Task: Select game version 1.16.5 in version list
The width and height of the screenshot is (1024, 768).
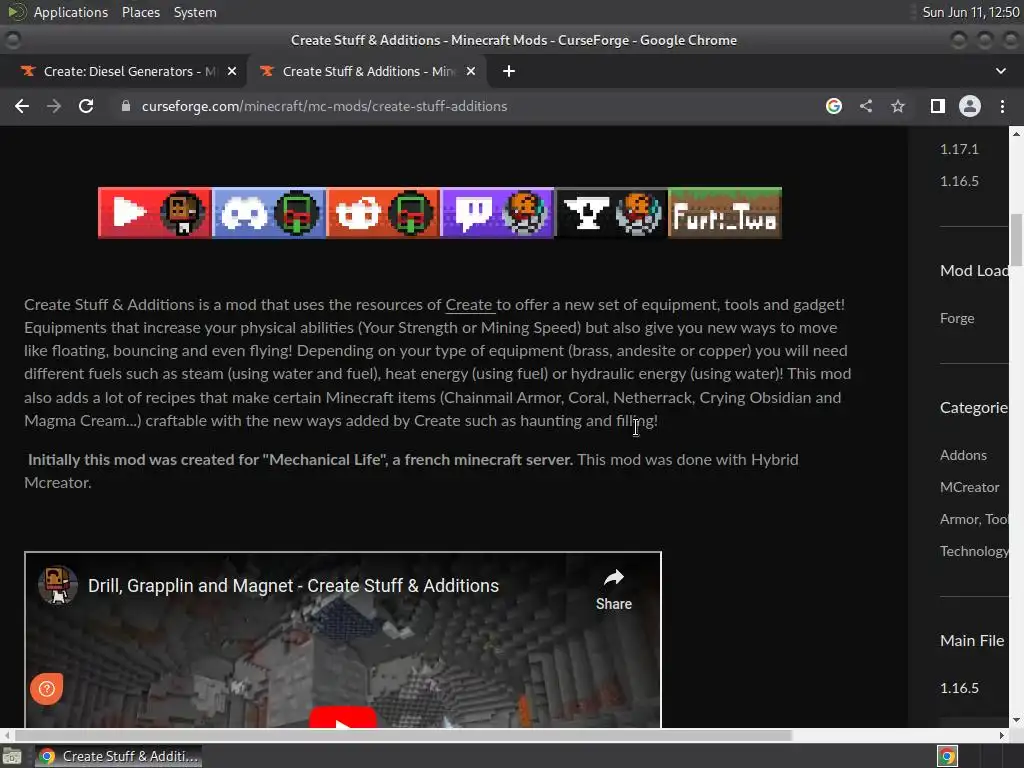Action: [x=959, y=182]
